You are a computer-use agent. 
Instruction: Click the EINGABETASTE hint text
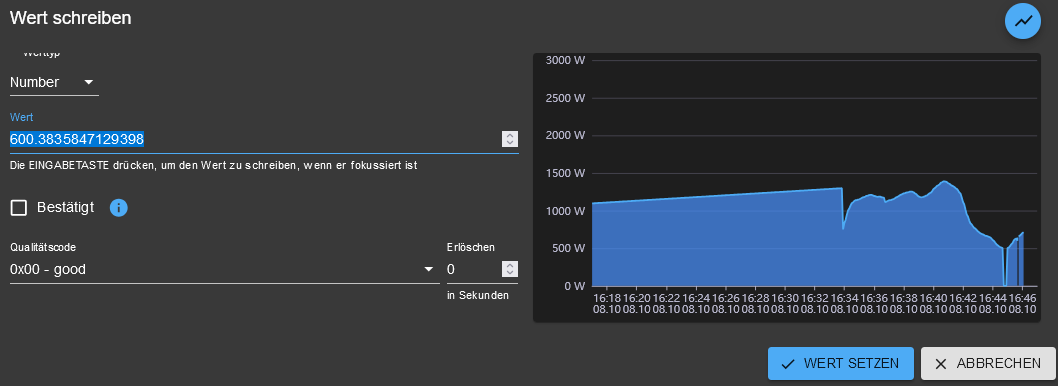pos(214,165)
